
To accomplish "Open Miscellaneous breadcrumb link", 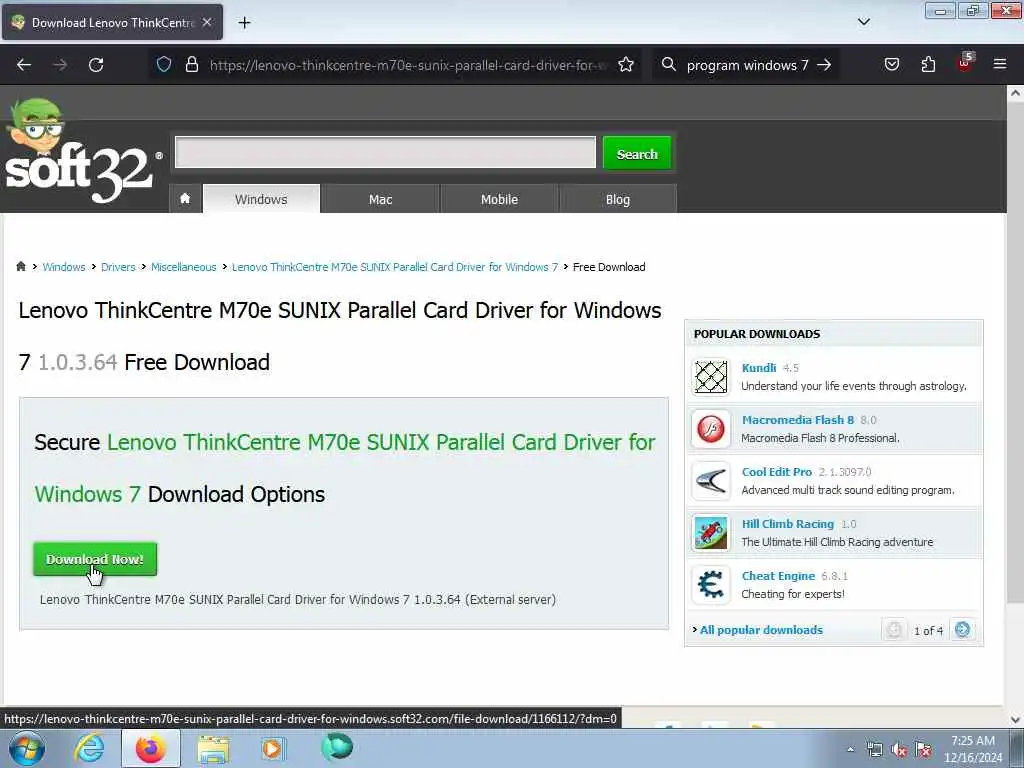I will click(x=184, y=266).
